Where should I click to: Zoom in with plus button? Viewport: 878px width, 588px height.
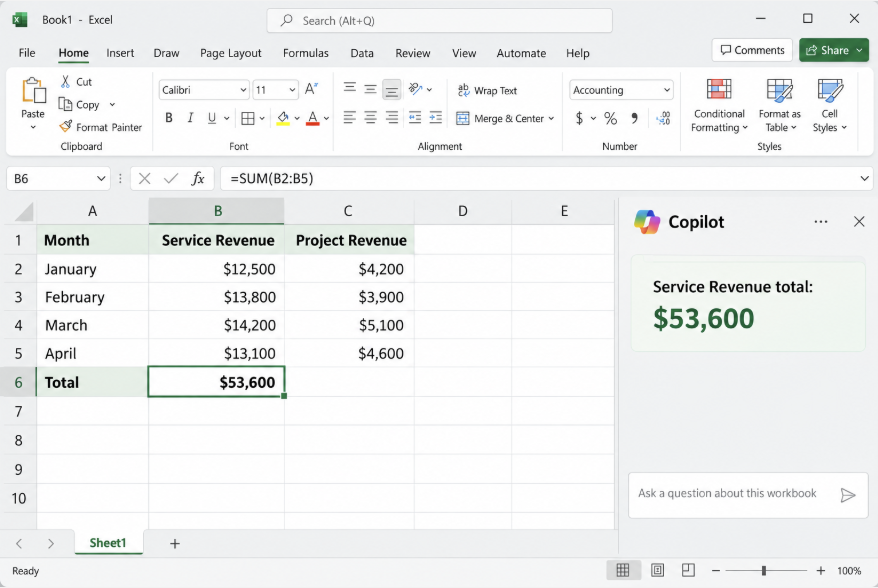(x=820, y=571)
